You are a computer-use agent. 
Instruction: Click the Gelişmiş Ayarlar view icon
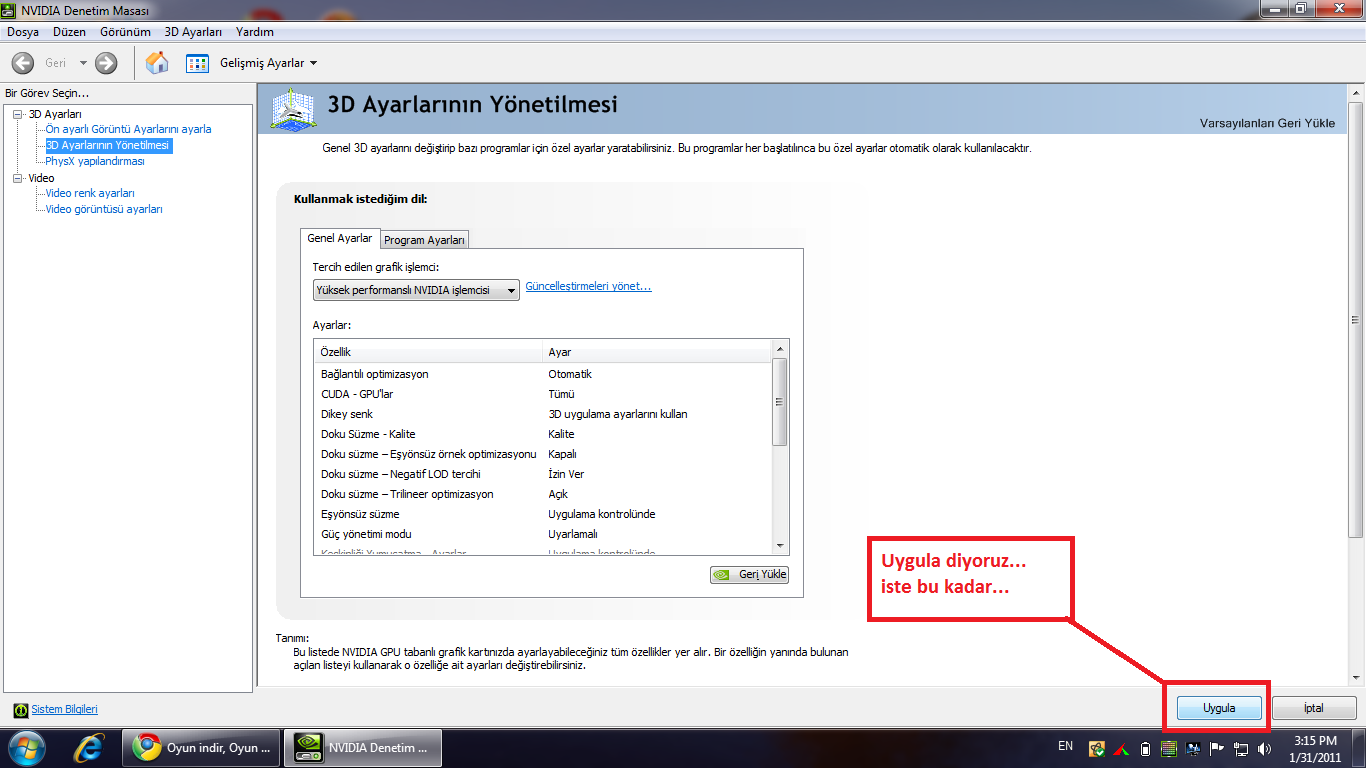(x=197, y=63)
